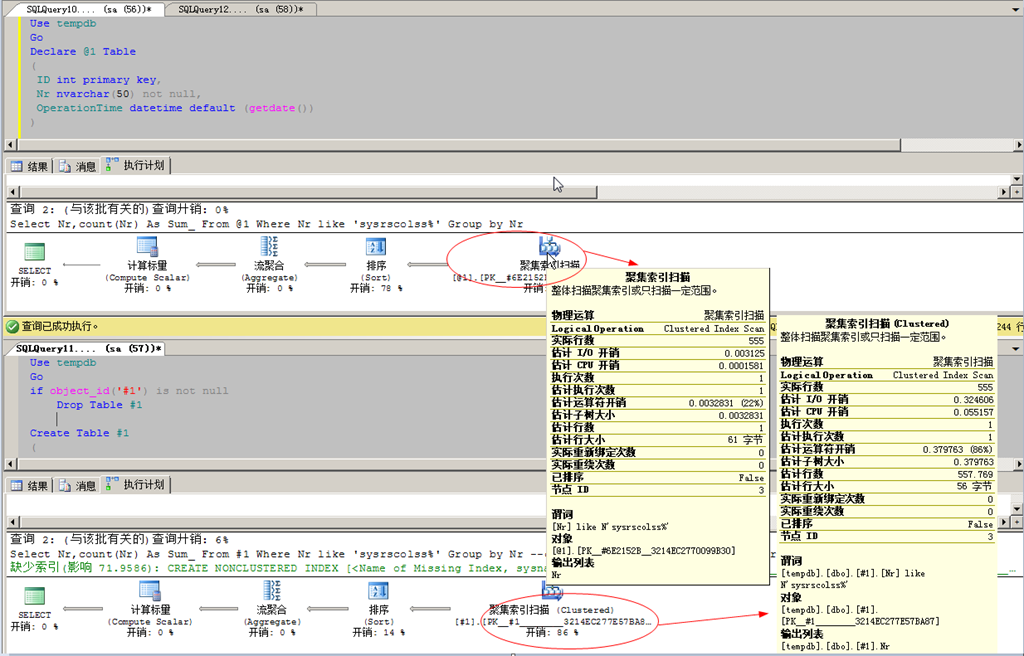This screenshot has width=1024, height=656.
Task: Select the Compute Scalar node in lower plan
Action: [148, 592]
